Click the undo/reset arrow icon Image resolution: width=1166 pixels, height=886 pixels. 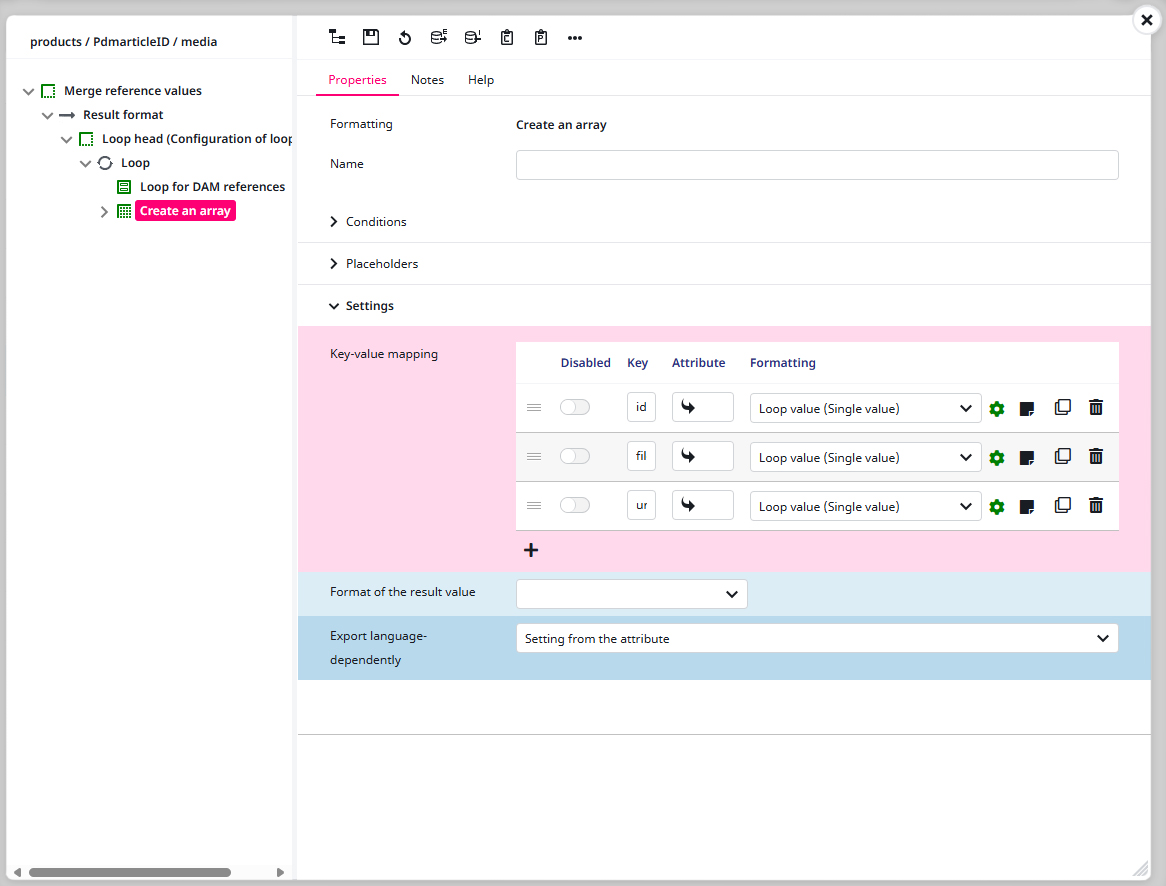[x=405, y=38]
